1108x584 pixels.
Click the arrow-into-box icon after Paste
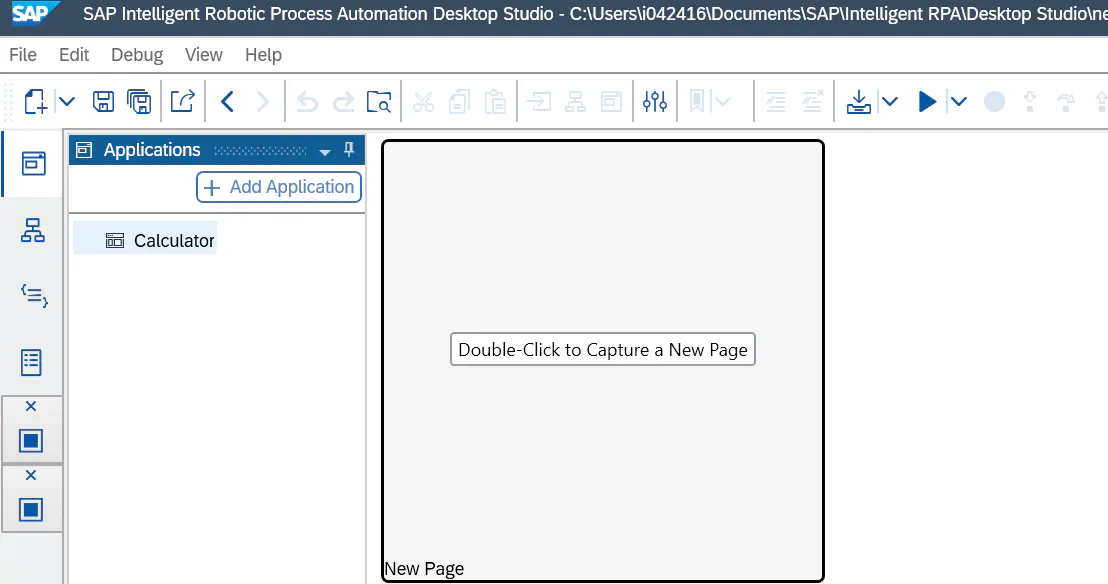539,102
